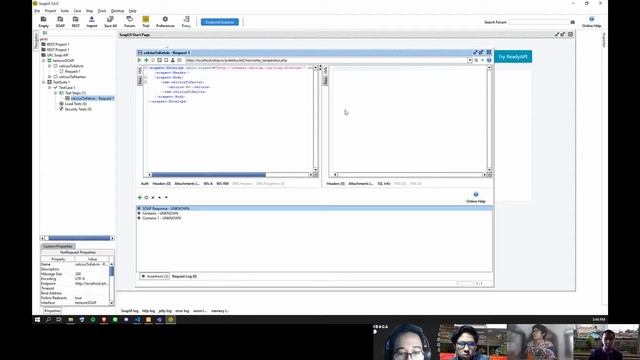
Task: Submit request with green play arrow
Action: click(x=140, y=60)
